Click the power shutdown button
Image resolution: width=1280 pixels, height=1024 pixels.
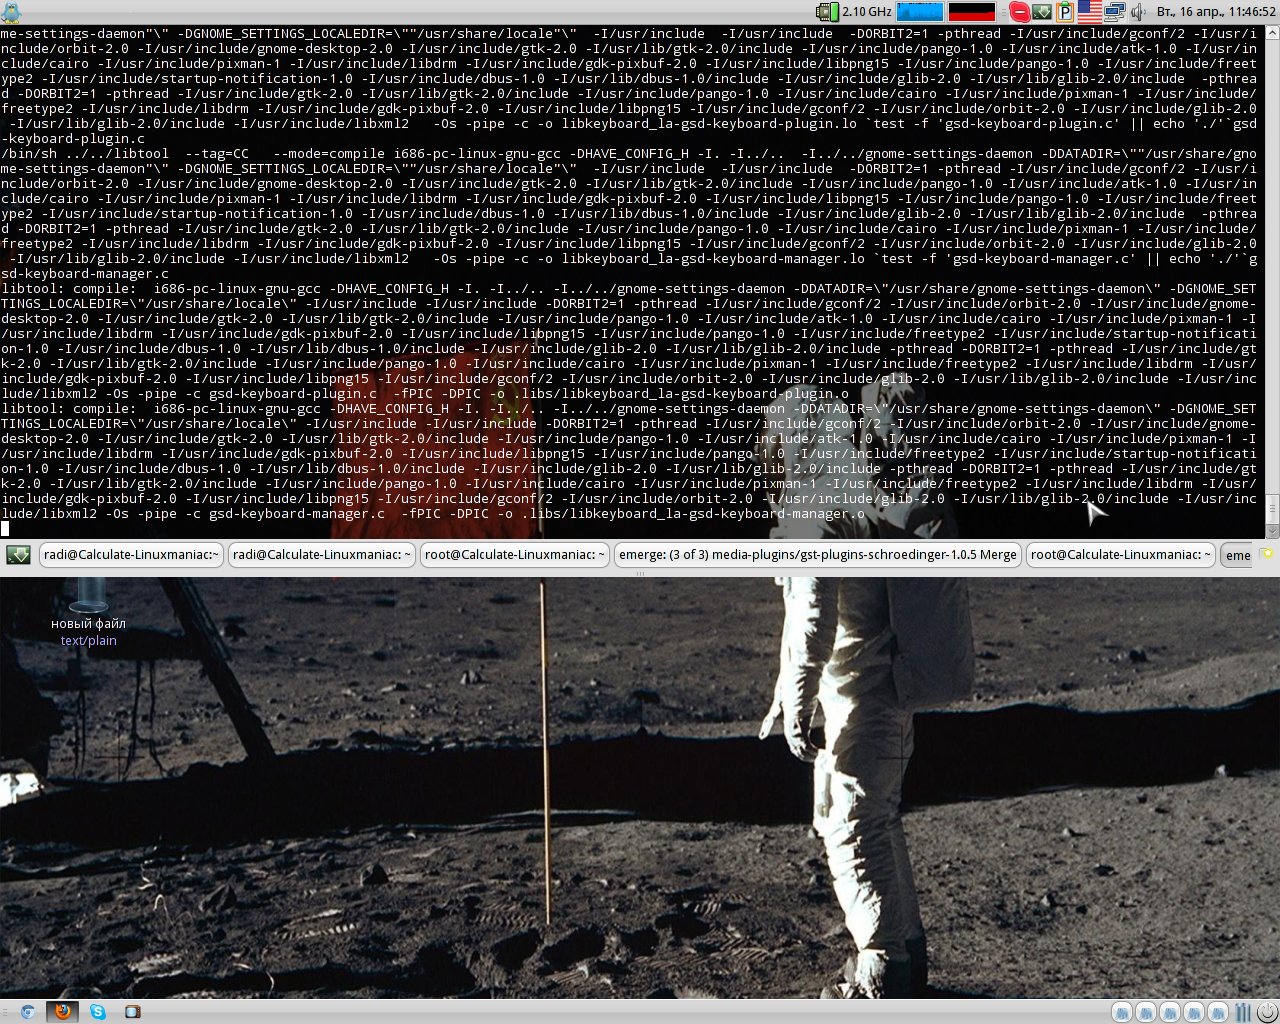(x=1267, y=1012)
